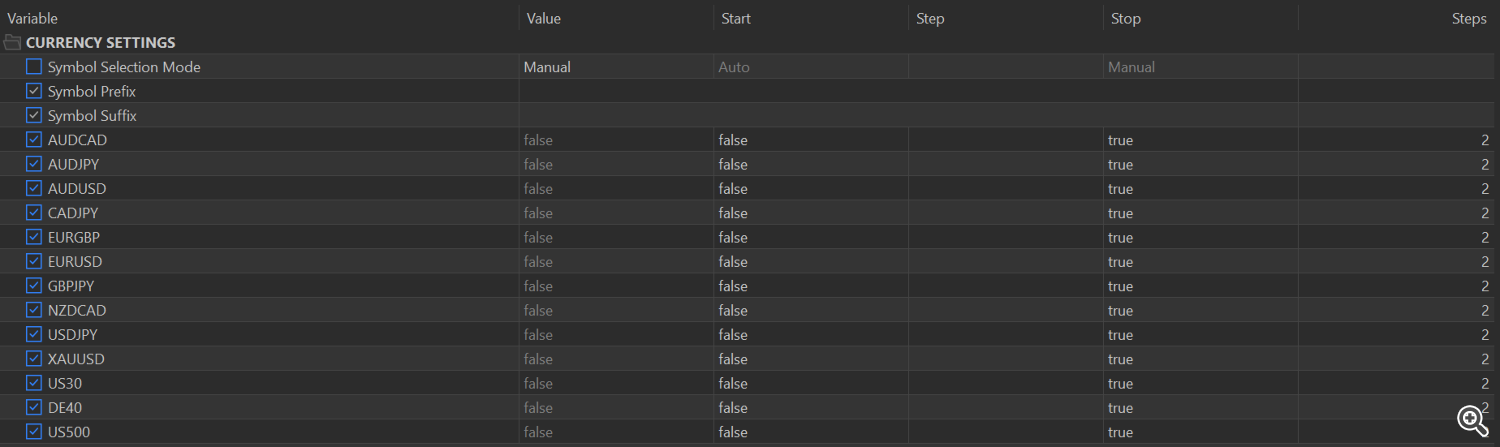Click the magnifier zoom icon
Viewport: 1500px width, 447px height.
pos(1472,420)
